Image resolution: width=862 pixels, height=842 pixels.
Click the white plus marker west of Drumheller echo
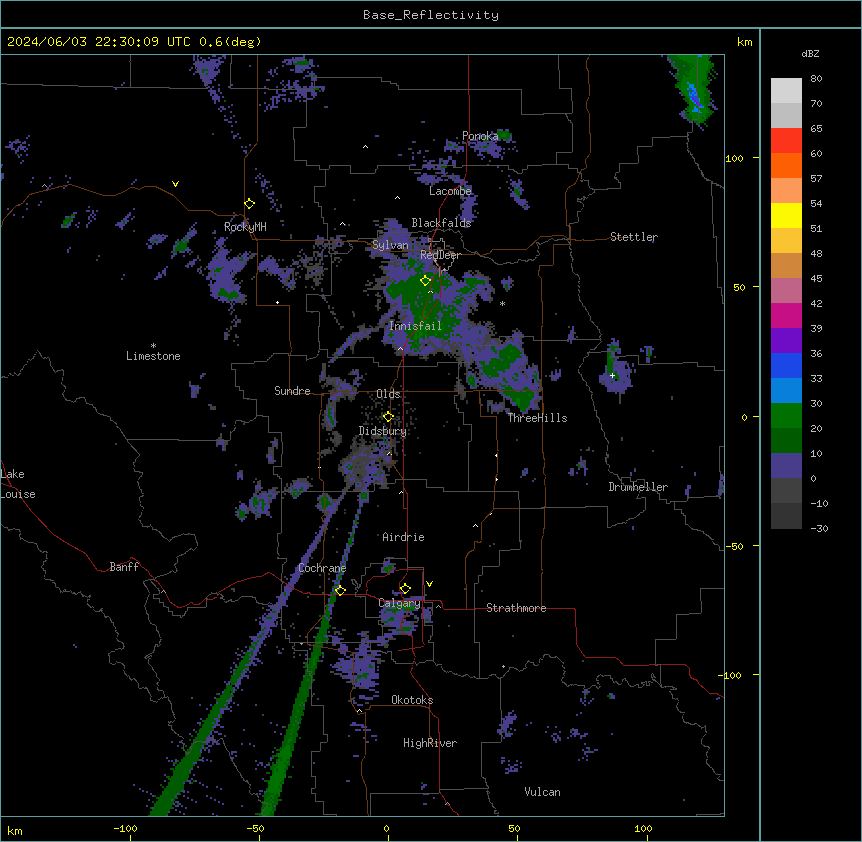coord(612,375)
